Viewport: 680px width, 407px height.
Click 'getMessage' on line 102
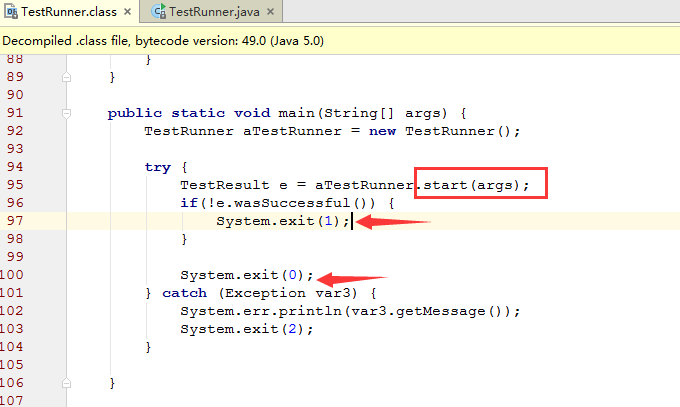pyautogui.click(x=441, y=312)
